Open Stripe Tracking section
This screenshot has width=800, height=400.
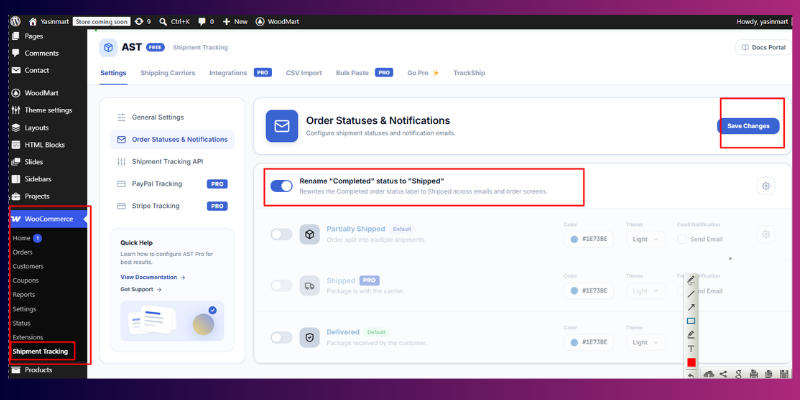[x=172, y=206]
